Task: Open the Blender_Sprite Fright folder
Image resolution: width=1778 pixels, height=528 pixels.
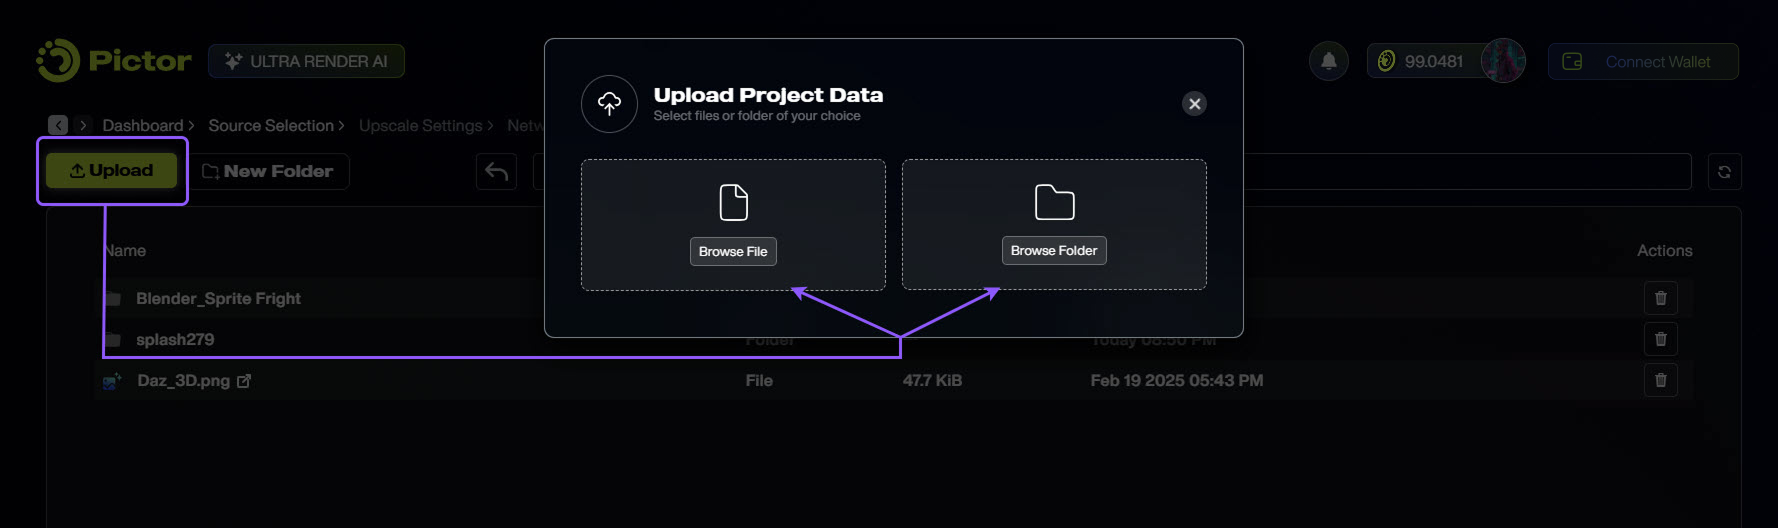Action: click(x=218, y=298)
